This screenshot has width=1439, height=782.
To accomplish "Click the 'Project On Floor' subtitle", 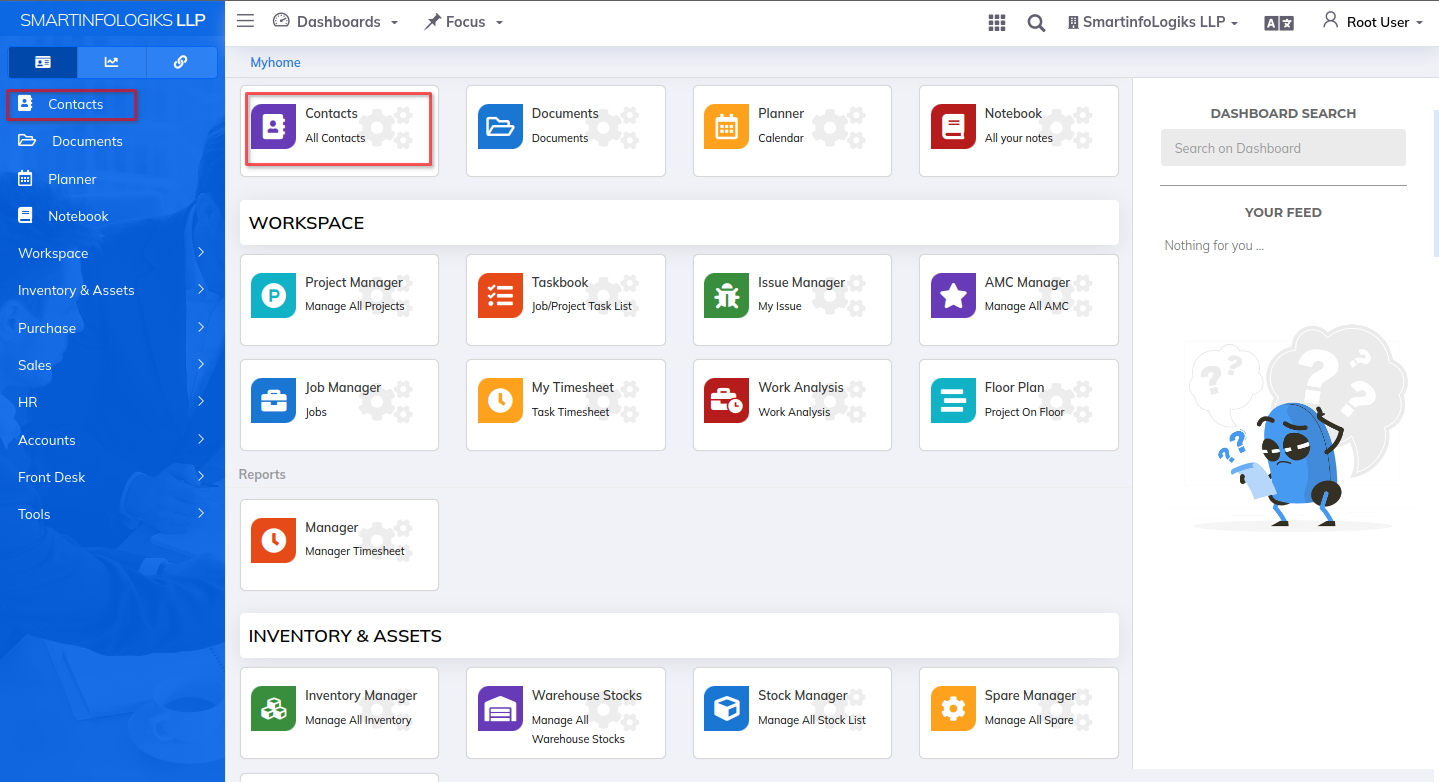I will tap(1024, 412).
